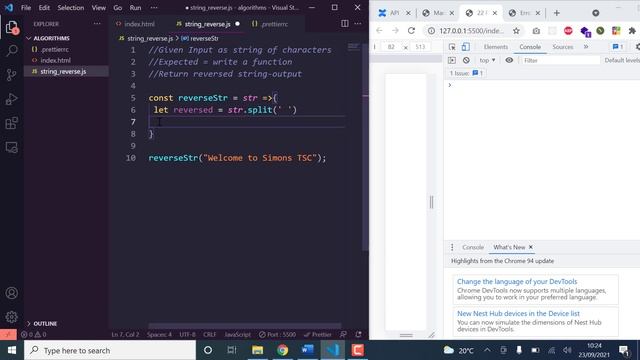The image size is (640, 360).
Task: Open the Run menu
Action: [136, 8]
